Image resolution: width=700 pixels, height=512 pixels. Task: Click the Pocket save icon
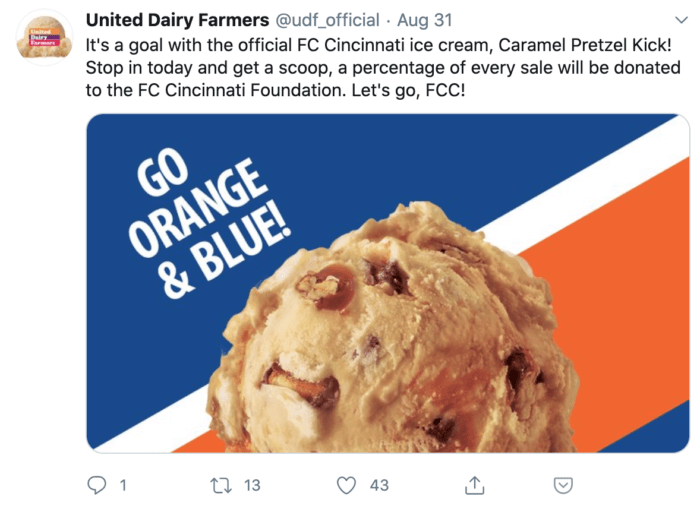click(x=565, y=485)
